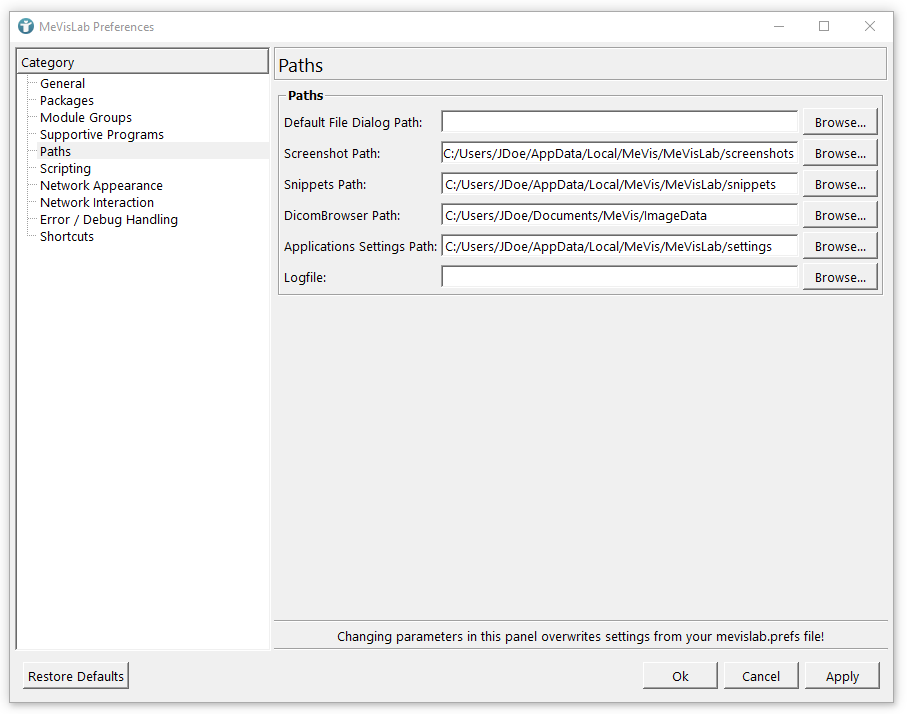Open the General category
This screenshot has height=714, width=909.
[62, 84]
